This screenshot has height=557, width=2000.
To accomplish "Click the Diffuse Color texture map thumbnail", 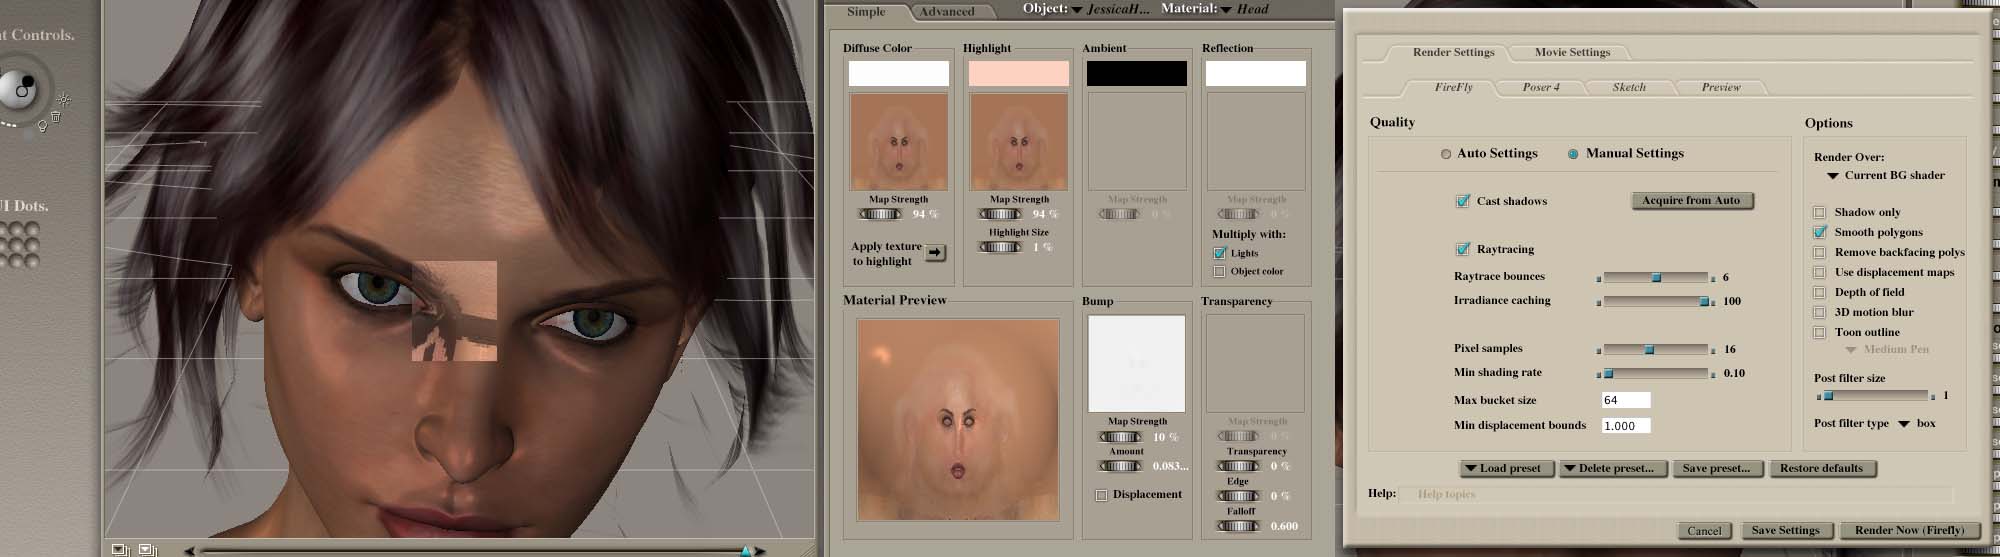I will pyautogui.click(x=898, y=142).
